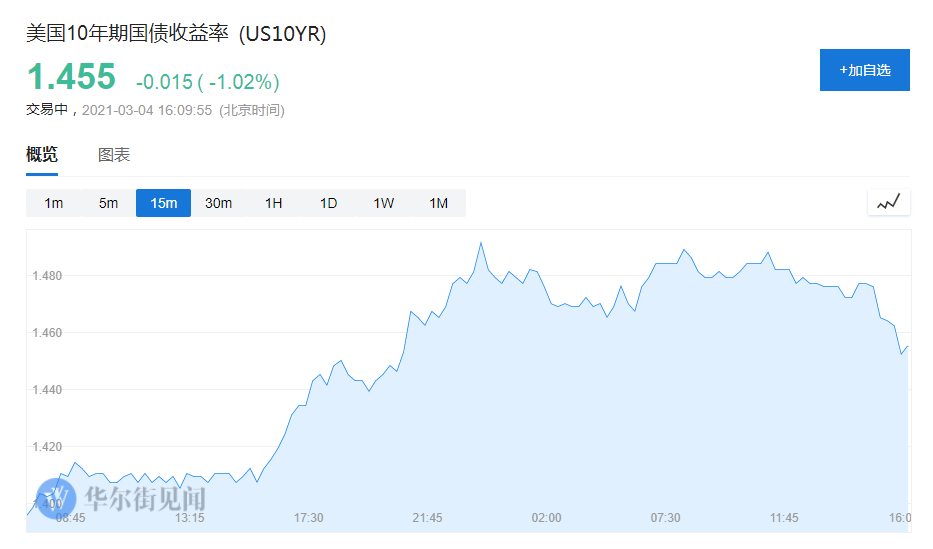Switch to the 30m interval
933x549 pixels.
coord(218,203)
